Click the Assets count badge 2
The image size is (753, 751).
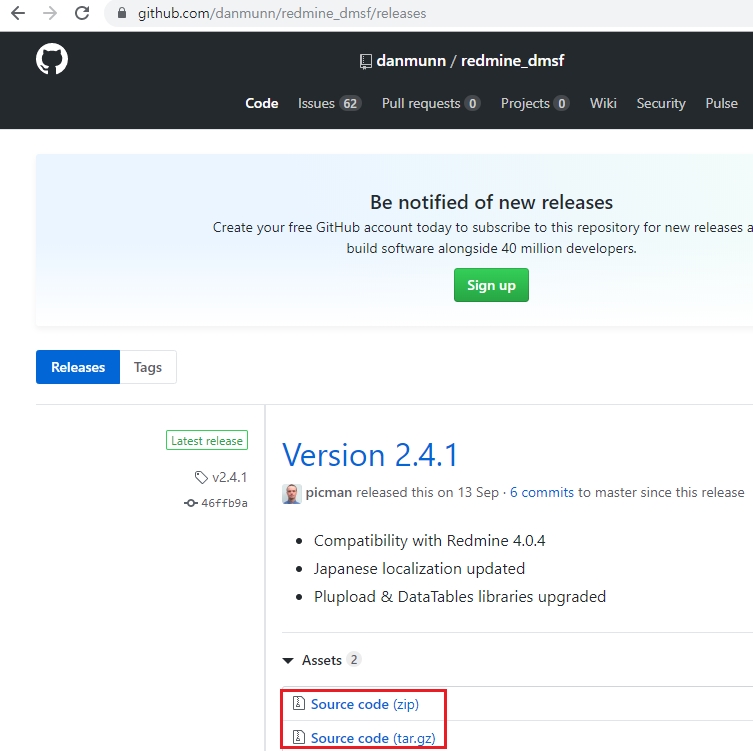pos(354,660)
